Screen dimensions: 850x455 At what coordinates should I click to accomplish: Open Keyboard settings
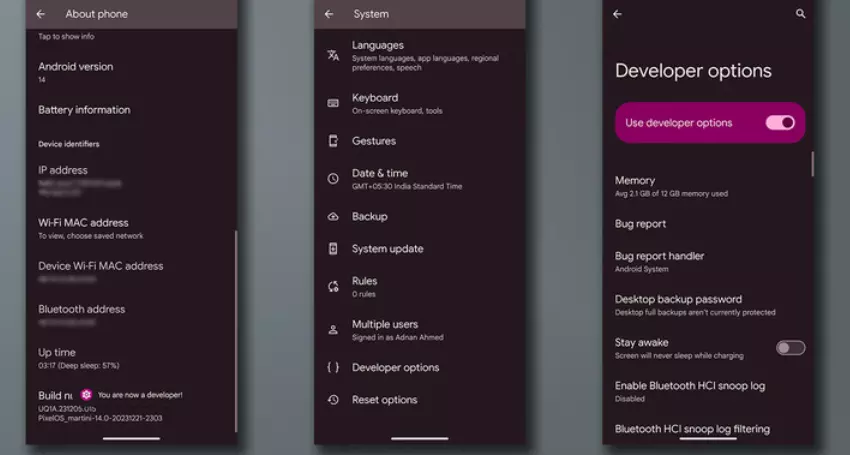420,103
